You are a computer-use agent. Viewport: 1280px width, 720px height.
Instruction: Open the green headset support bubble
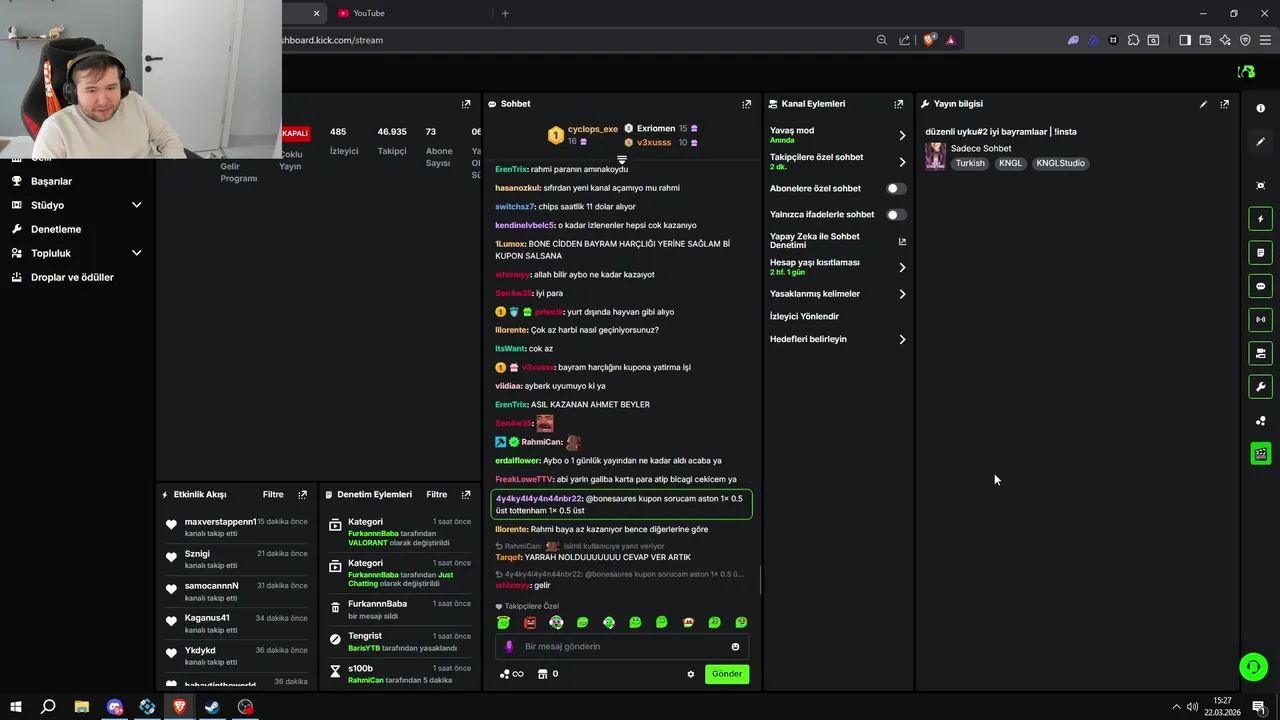[1253, 666]
